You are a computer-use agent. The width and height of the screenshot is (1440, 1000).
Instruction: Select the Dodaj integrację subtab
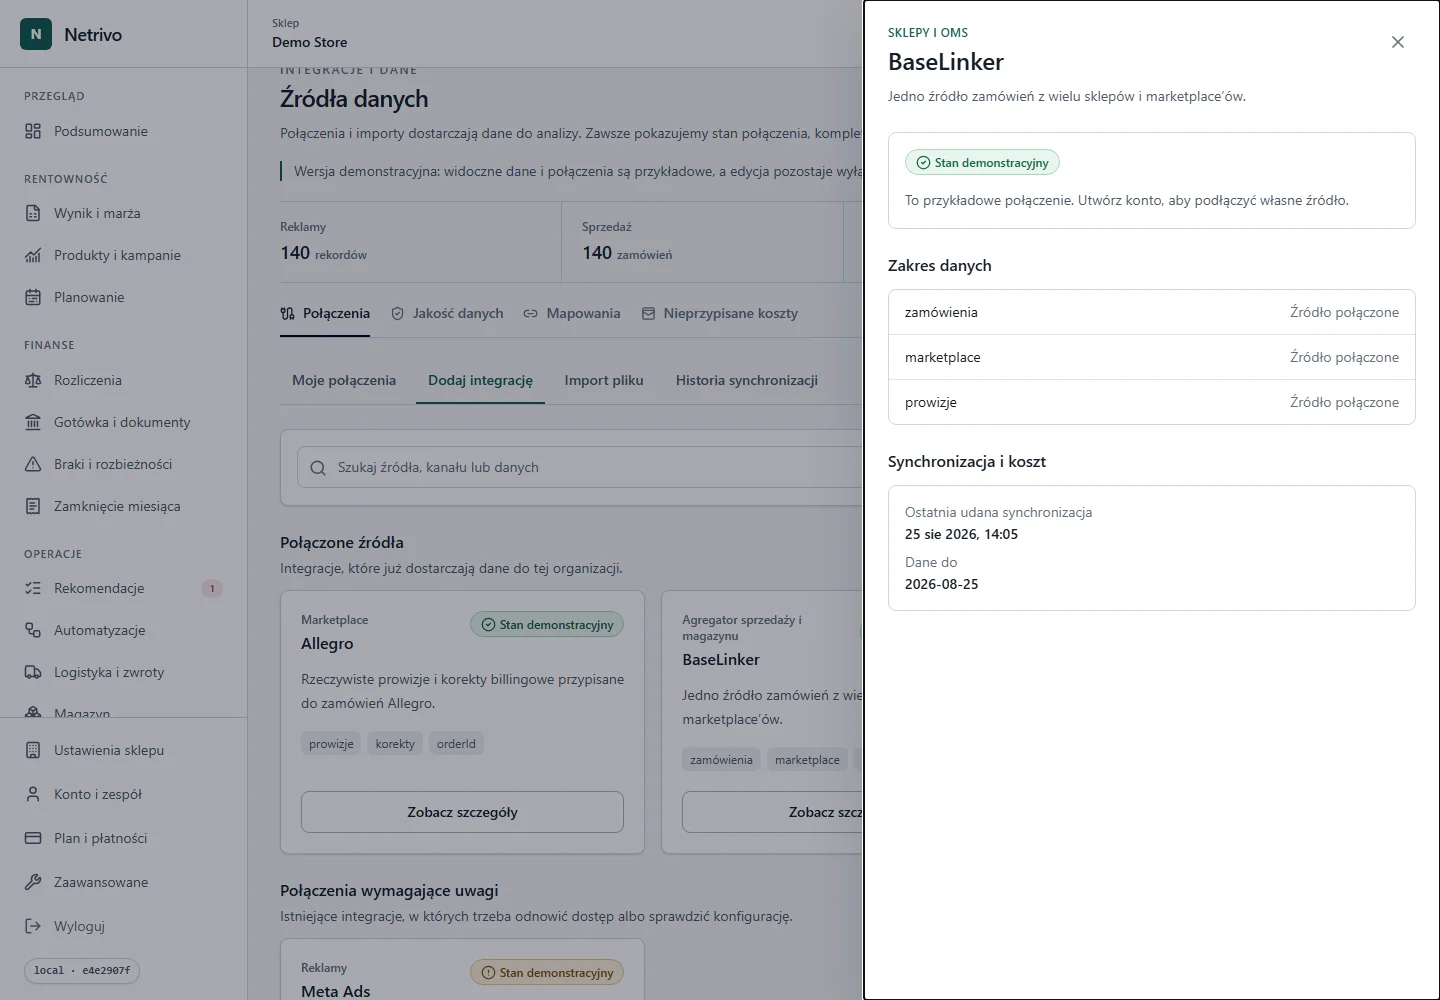pos(480,381)
